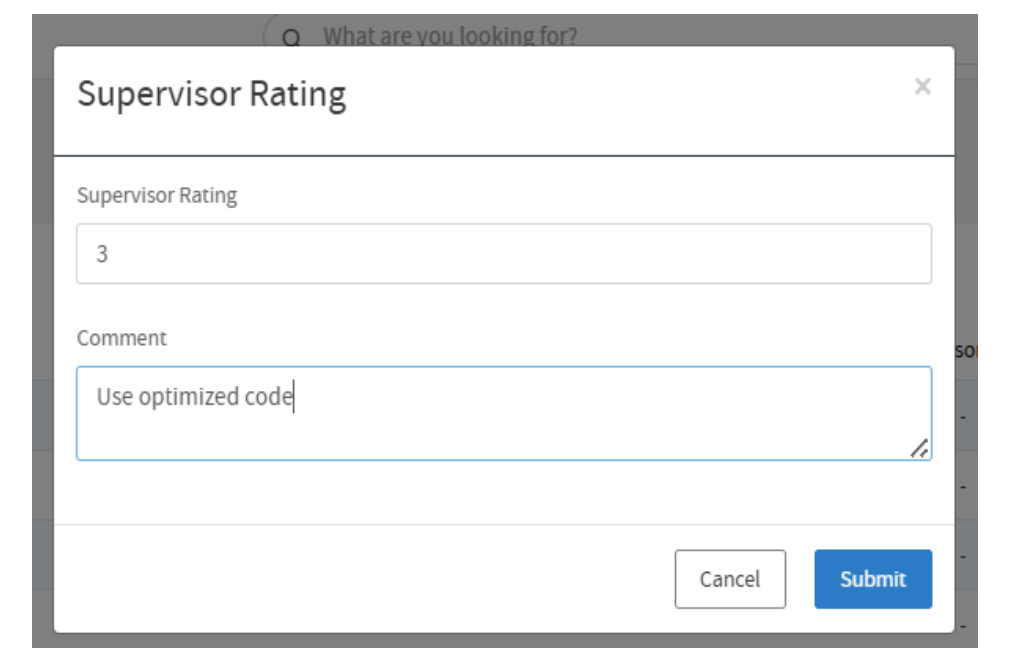Click the 'What are you looking for?' search box

[450, 37]
